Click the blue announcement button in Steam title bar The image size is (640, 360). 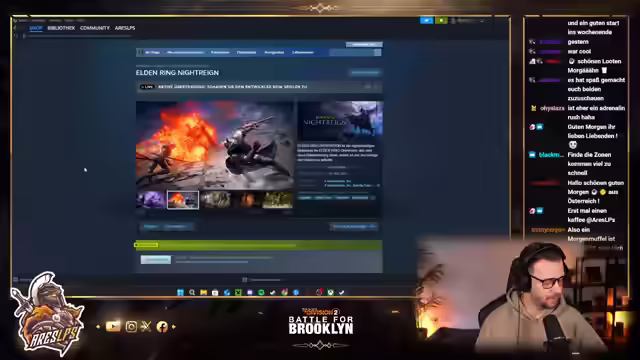click(x=427, y=20)
